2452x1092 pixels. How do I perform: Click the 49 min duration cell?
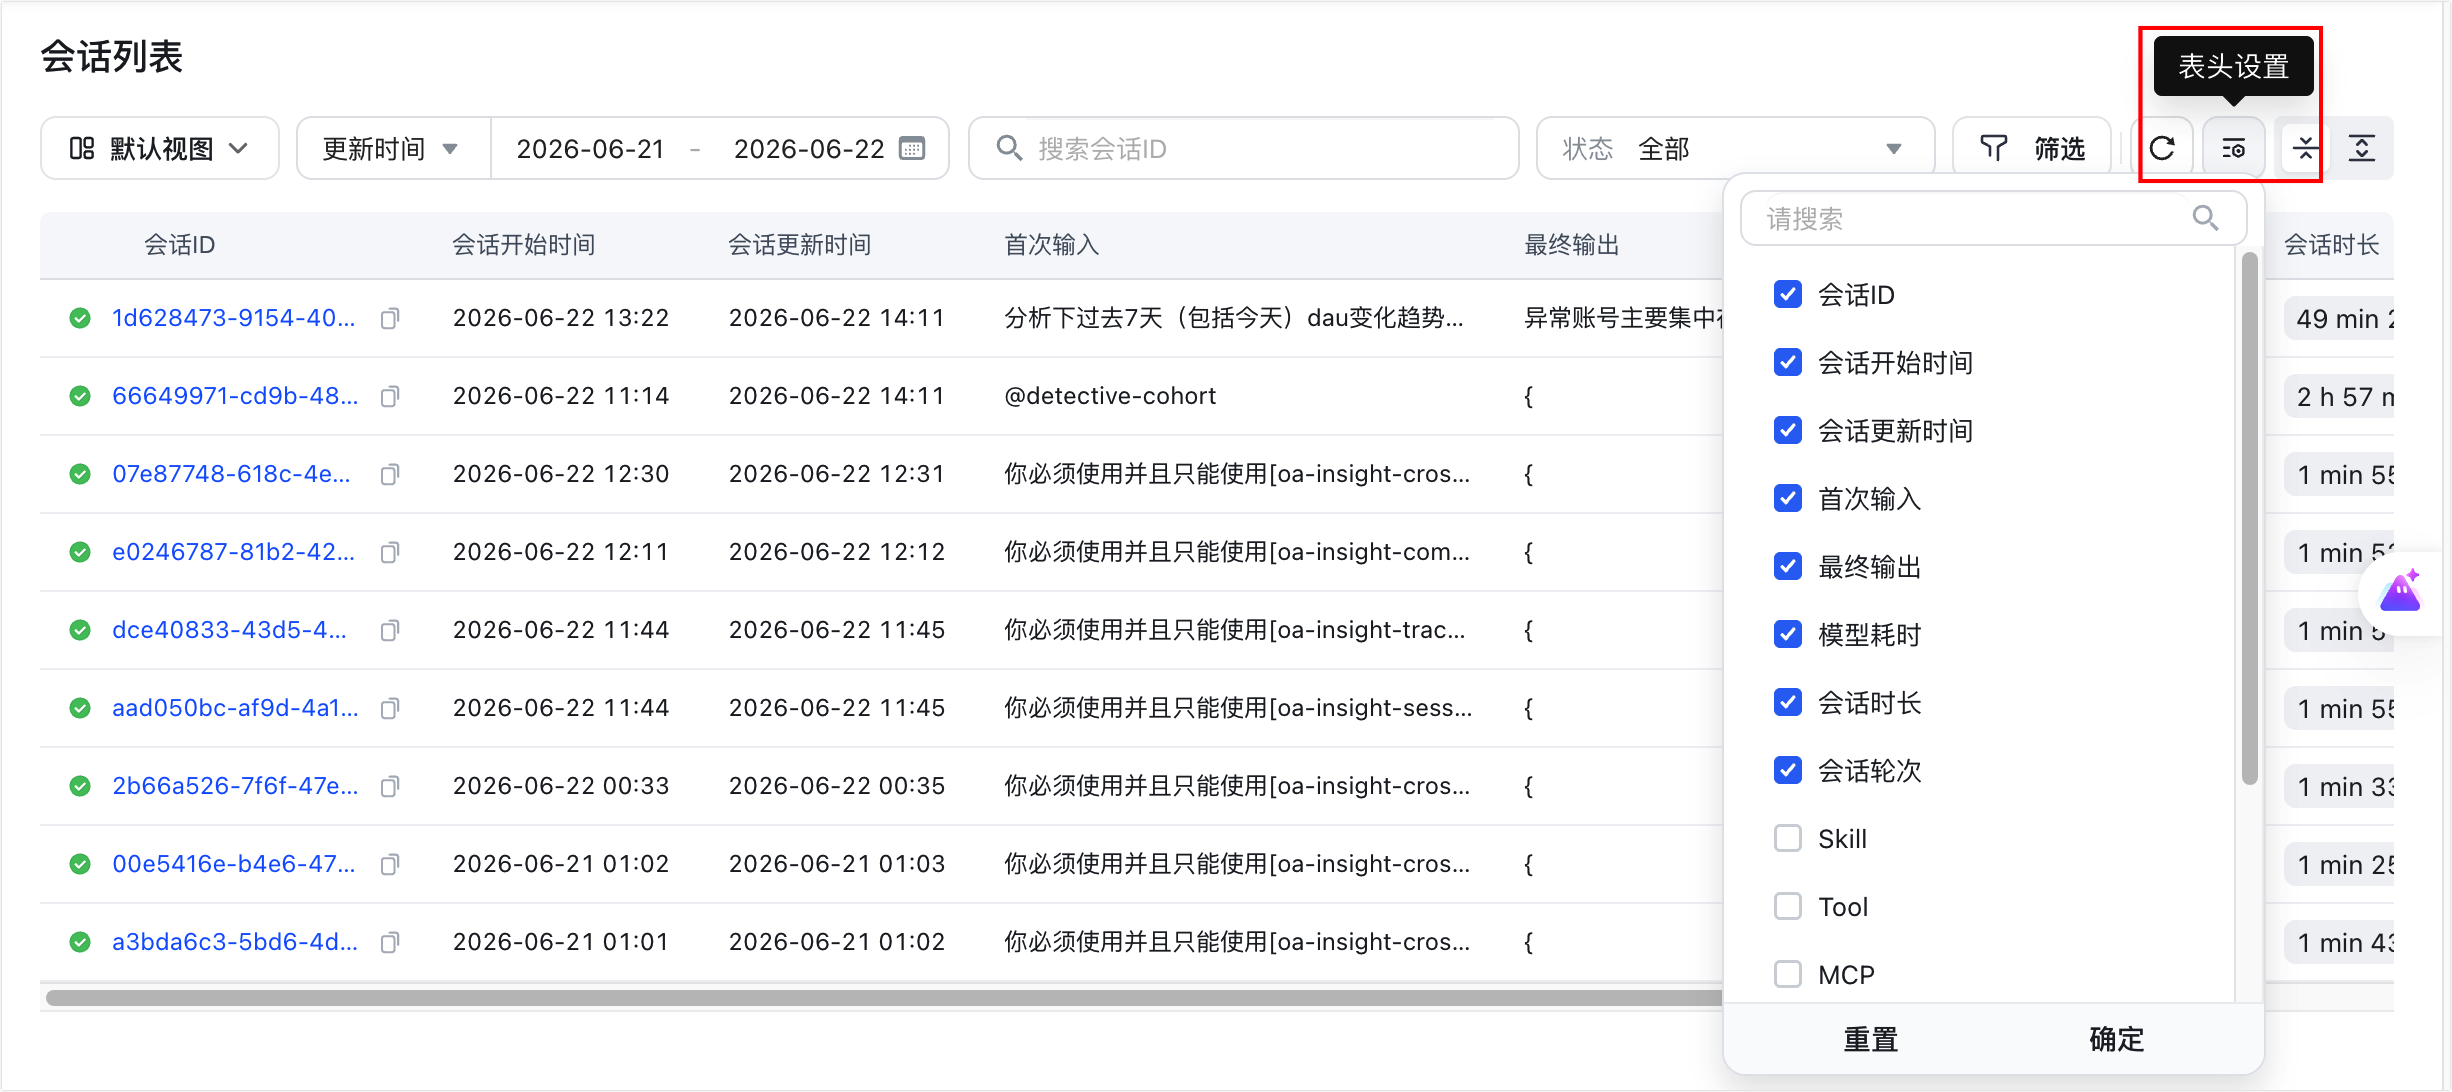coord(2340,318)
